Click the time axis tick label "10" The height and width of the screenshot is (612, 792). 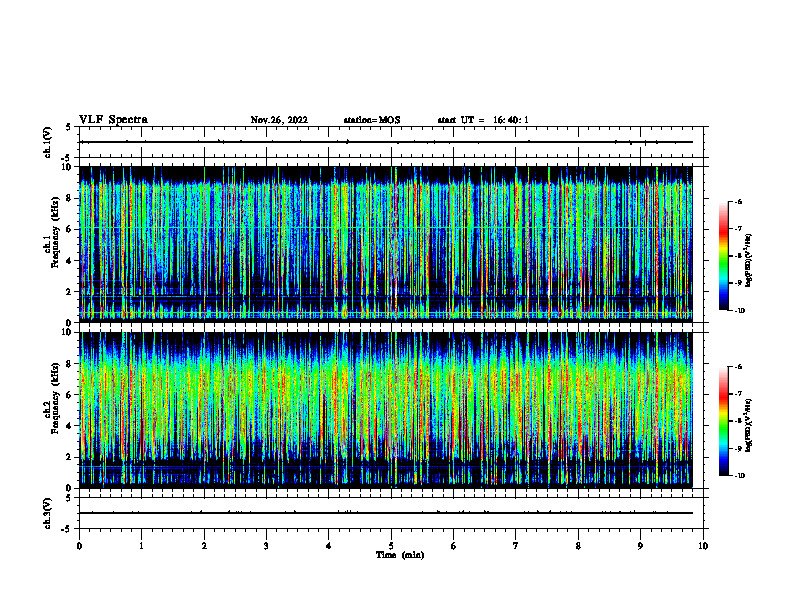[x=703, y=546]
